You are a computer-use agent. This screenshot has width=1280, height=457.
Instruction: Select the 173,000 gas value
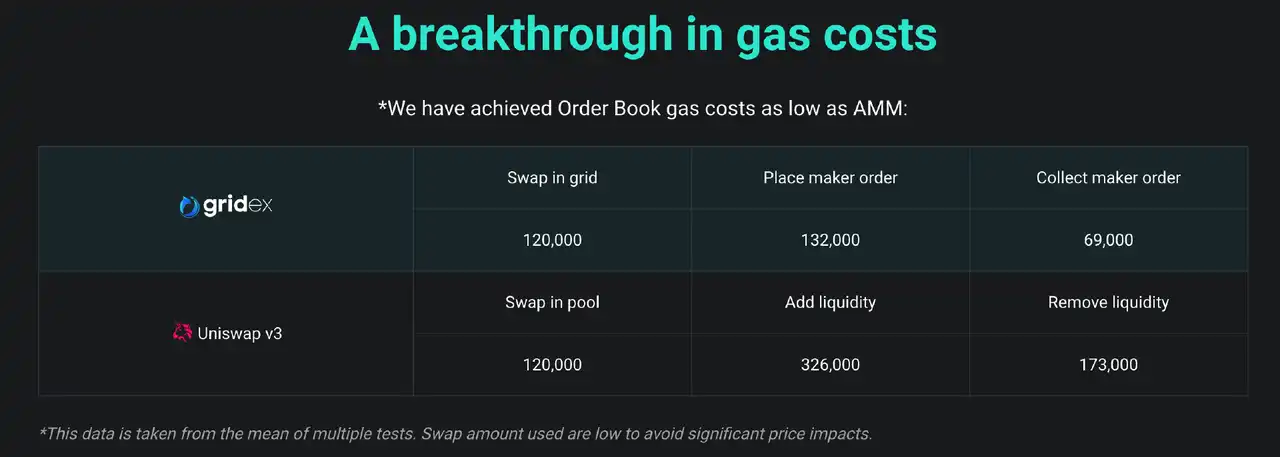pyautogui.click(x=1108, y=365)
